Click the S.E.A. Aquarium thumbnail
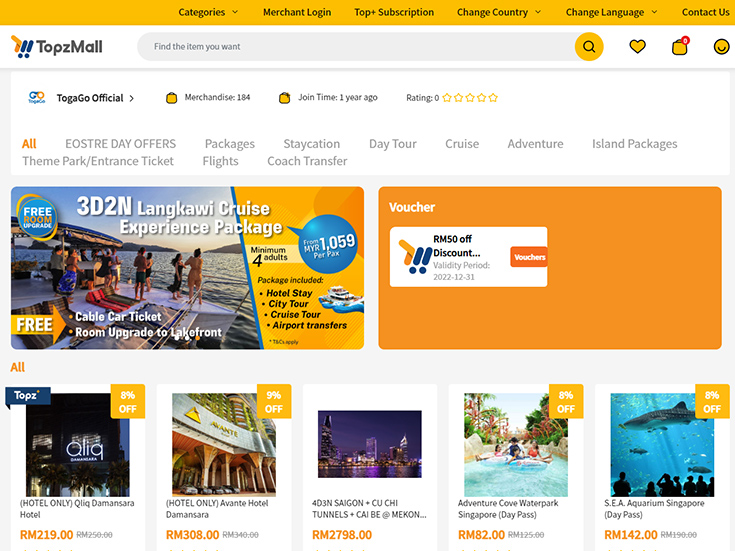 click(662, 445)
